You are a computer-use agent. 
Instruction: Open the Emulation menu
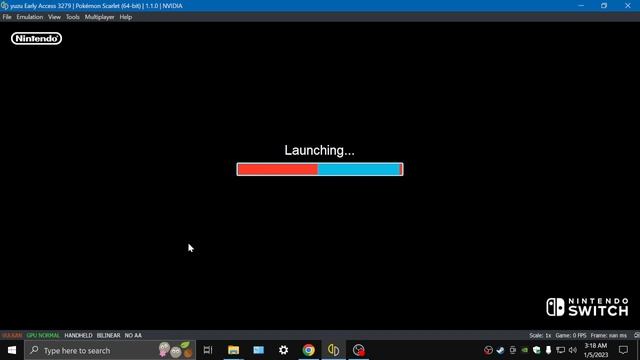pyautogui.click(x=29, y=17)
